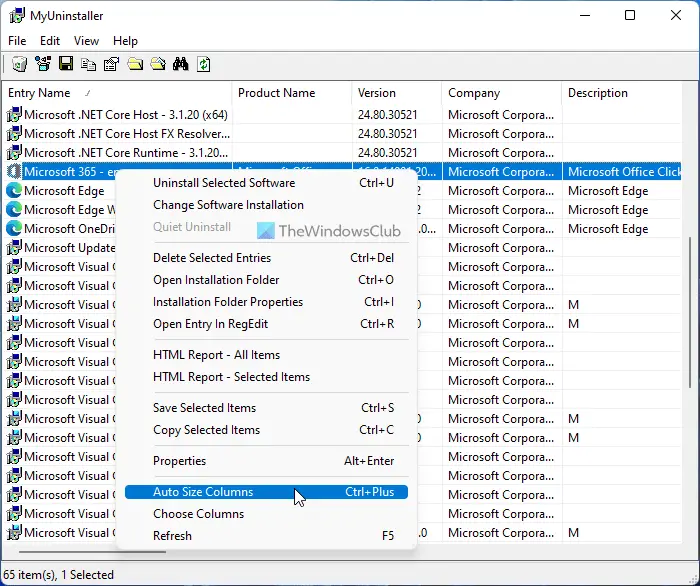Select the Microsoft Update entry name
The width and height of the screenshot is (700, 586).
pyautogui.click(x=70, y=247)
